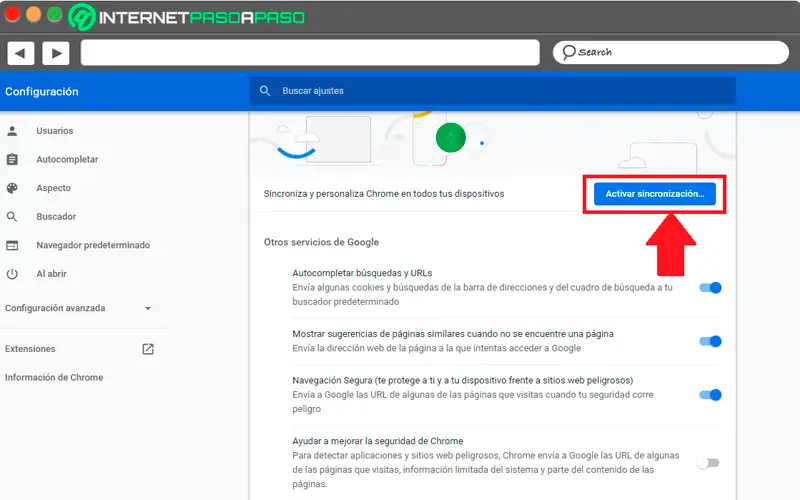Disable the Navegación Segura toggle
The height and width of the screenshot is (500, 800).
pyautogui.click(x=710, y=395)
